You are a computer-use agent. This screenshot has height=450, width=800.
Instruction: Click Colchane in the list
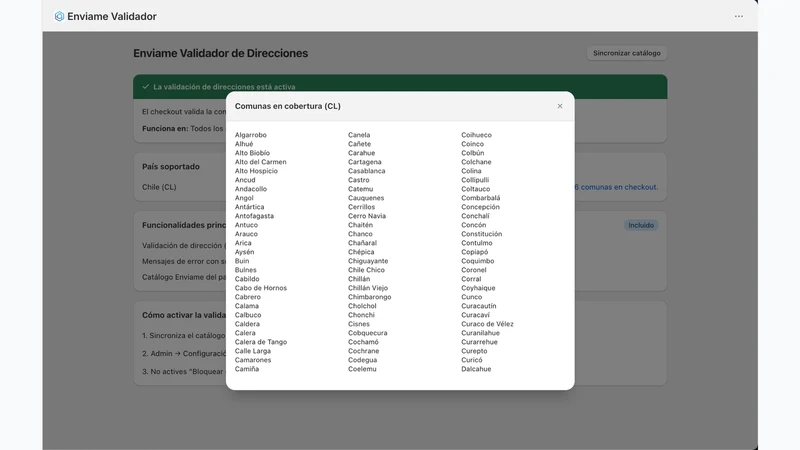click(x=476, y=162)
